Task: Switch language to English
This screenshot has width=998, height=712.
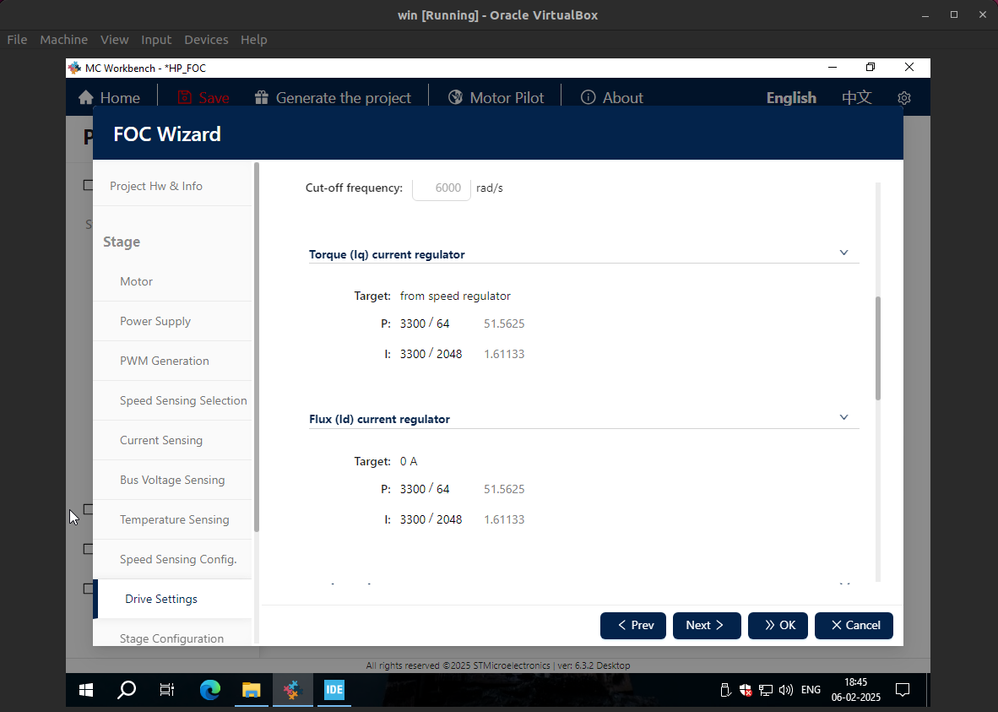Action: pos(791,97)
